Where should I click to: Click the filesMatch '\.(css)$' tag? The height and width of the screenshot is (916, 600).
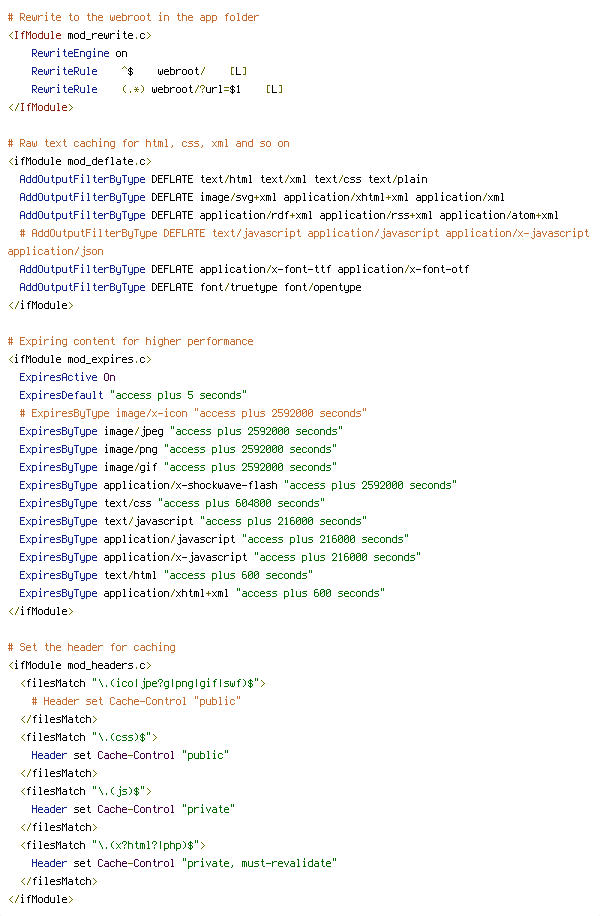click(89, 737)
